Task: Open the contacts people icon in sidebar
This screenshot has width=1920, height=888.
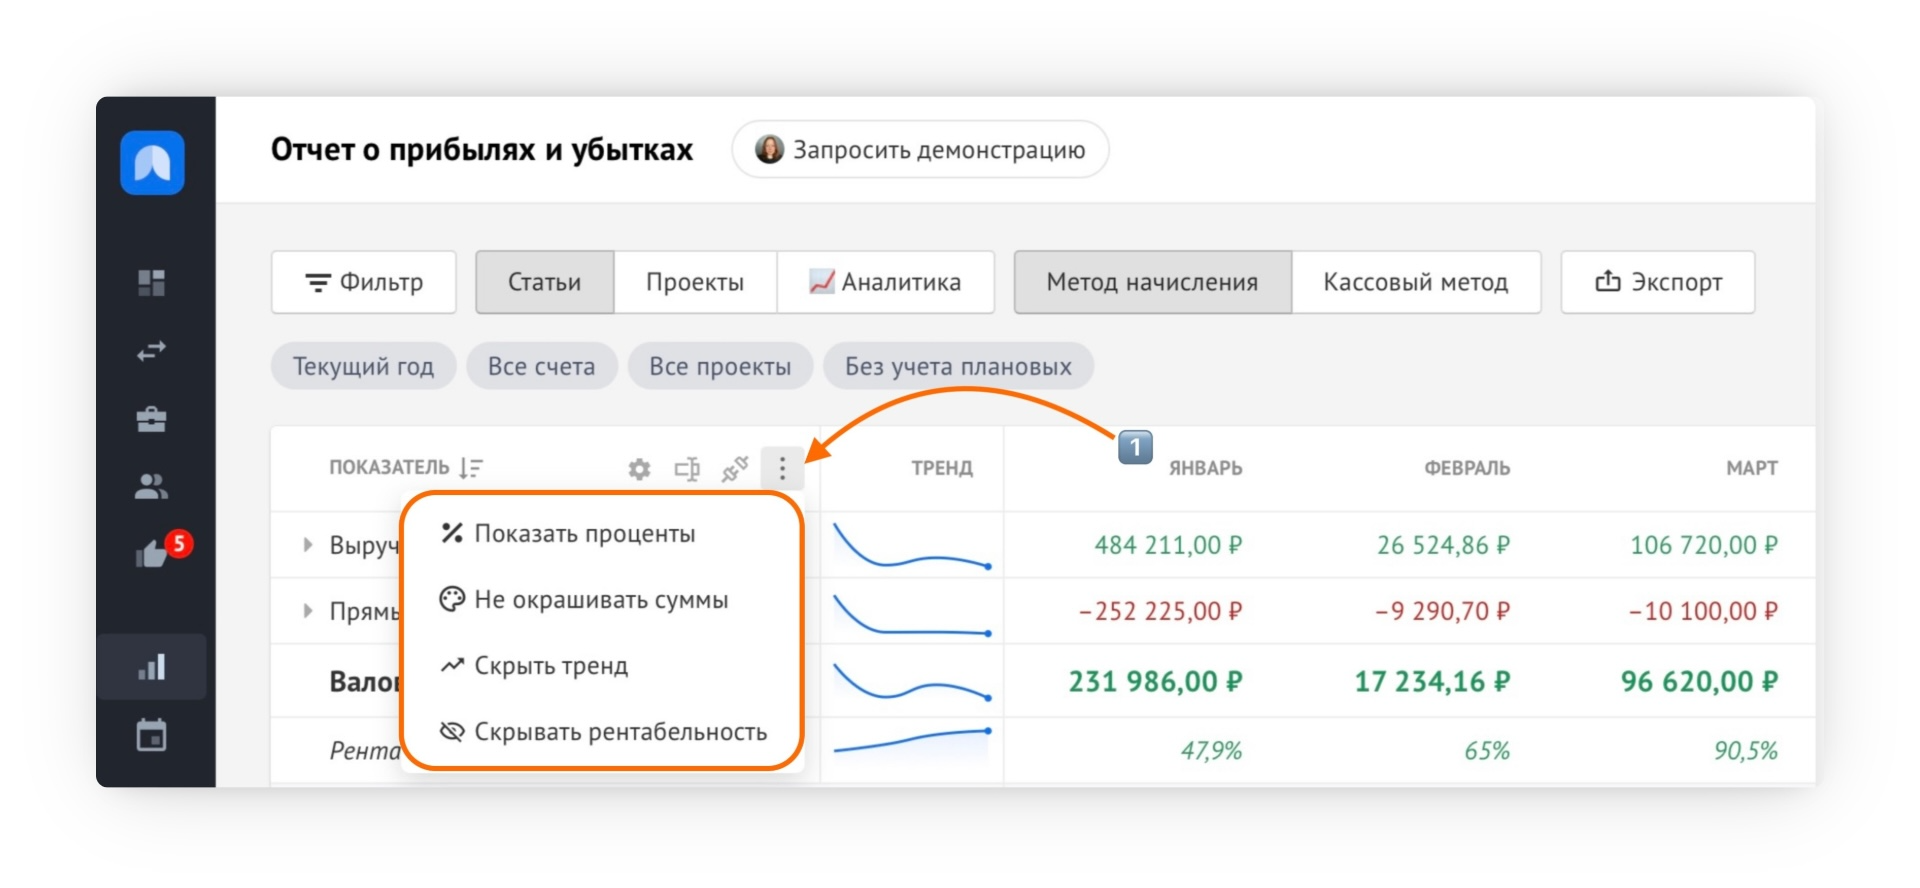Action: coord(152,487)
